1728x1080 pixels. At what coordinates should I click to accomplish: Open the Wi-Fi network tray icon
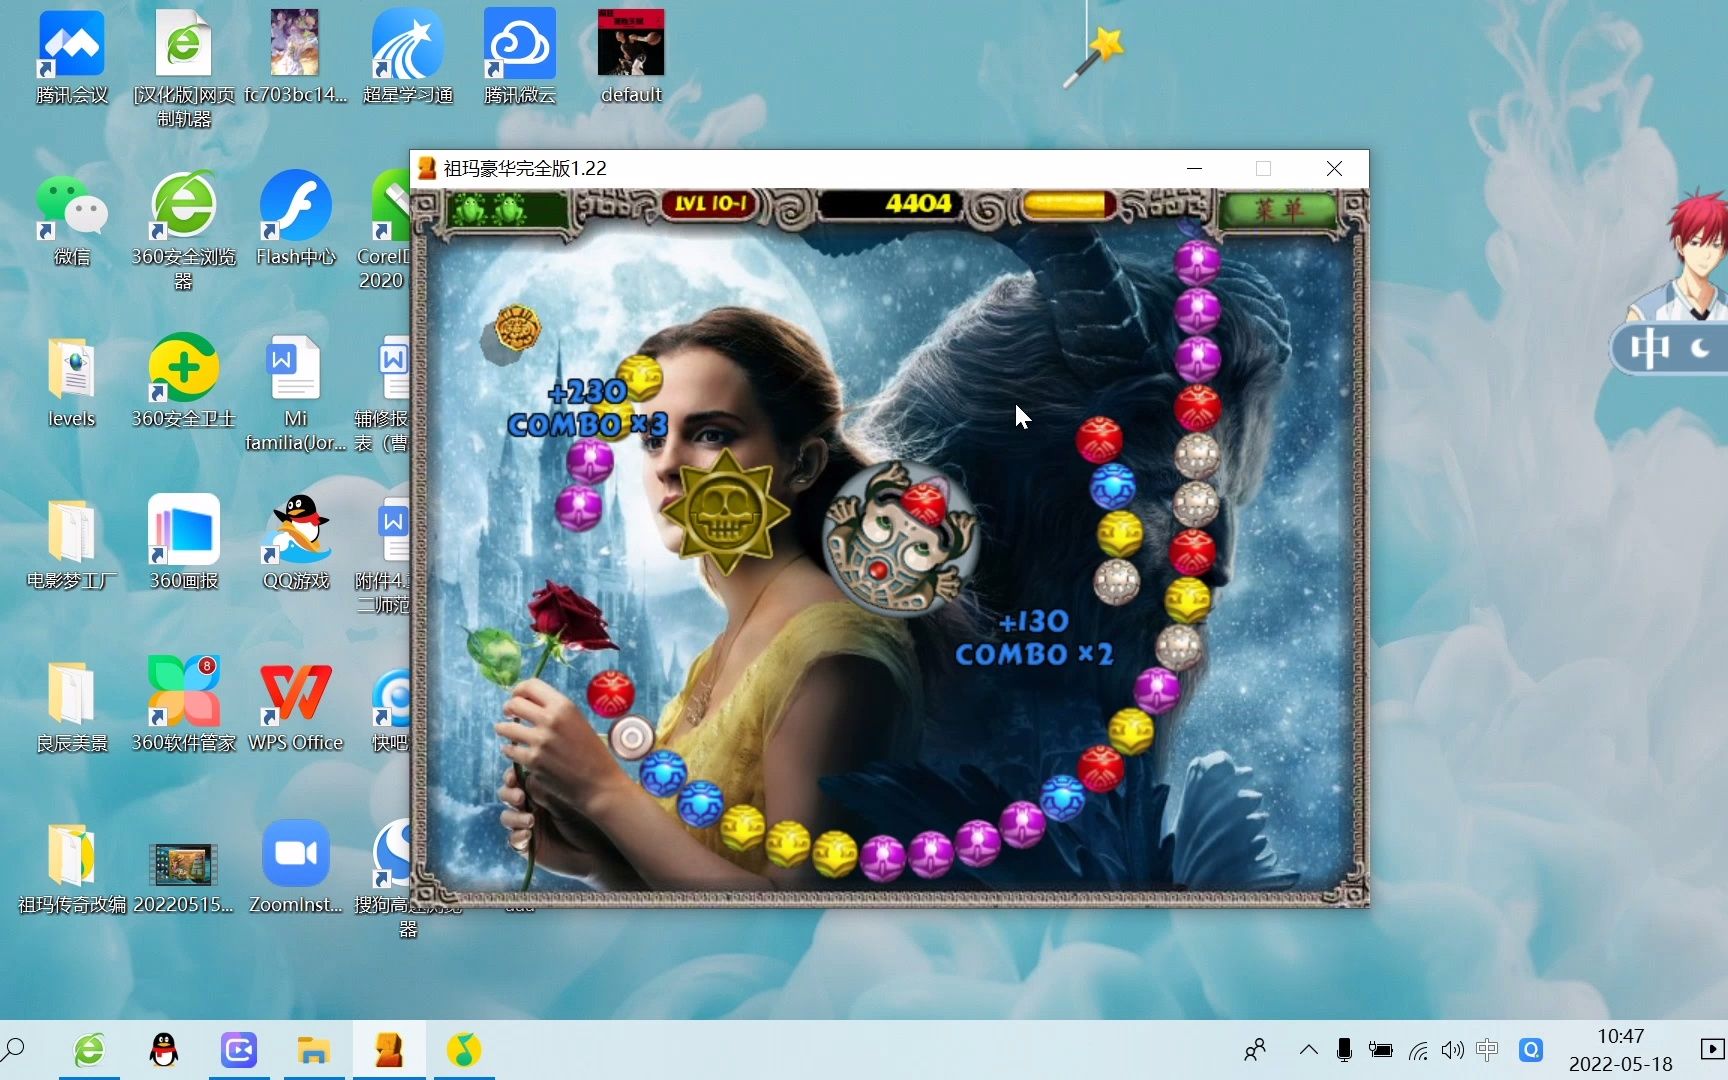pyautogui.click(x=1418, y=1050)
